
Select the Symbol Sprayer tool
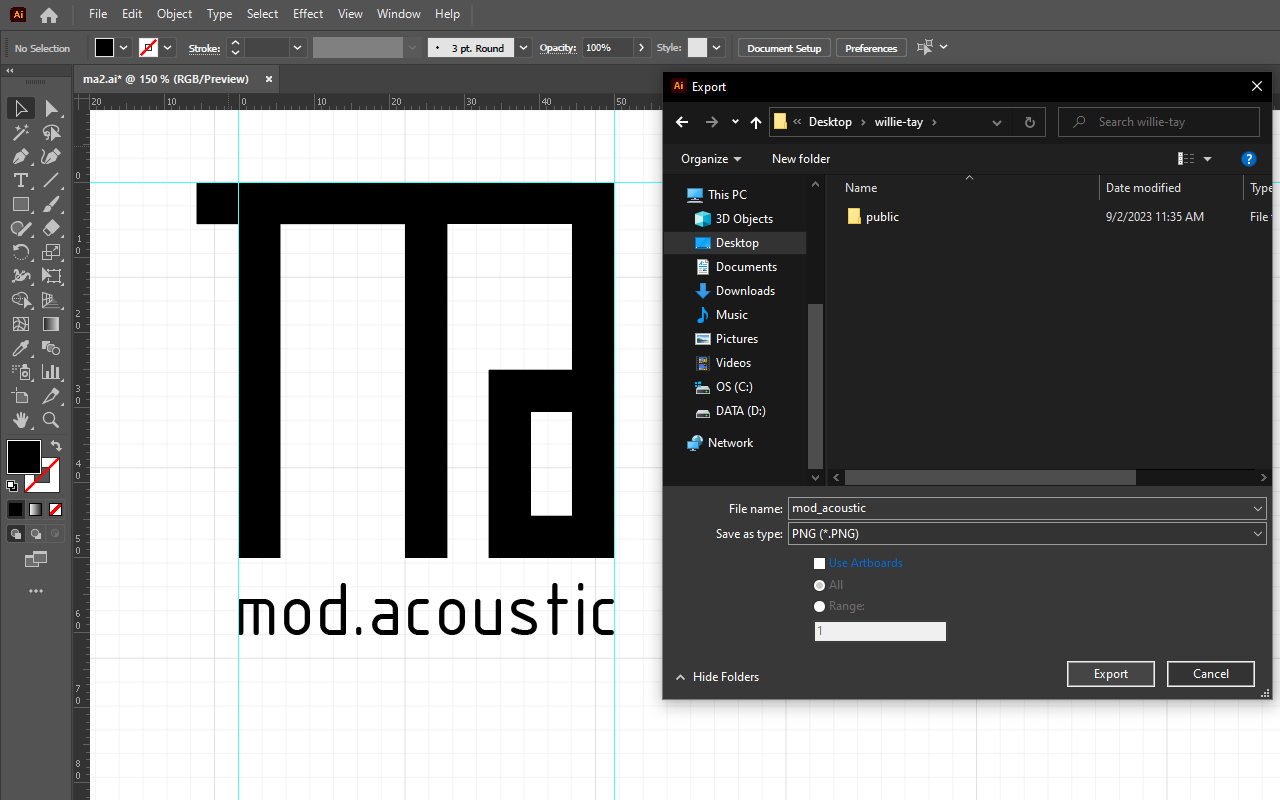click(x=21, y=372)
